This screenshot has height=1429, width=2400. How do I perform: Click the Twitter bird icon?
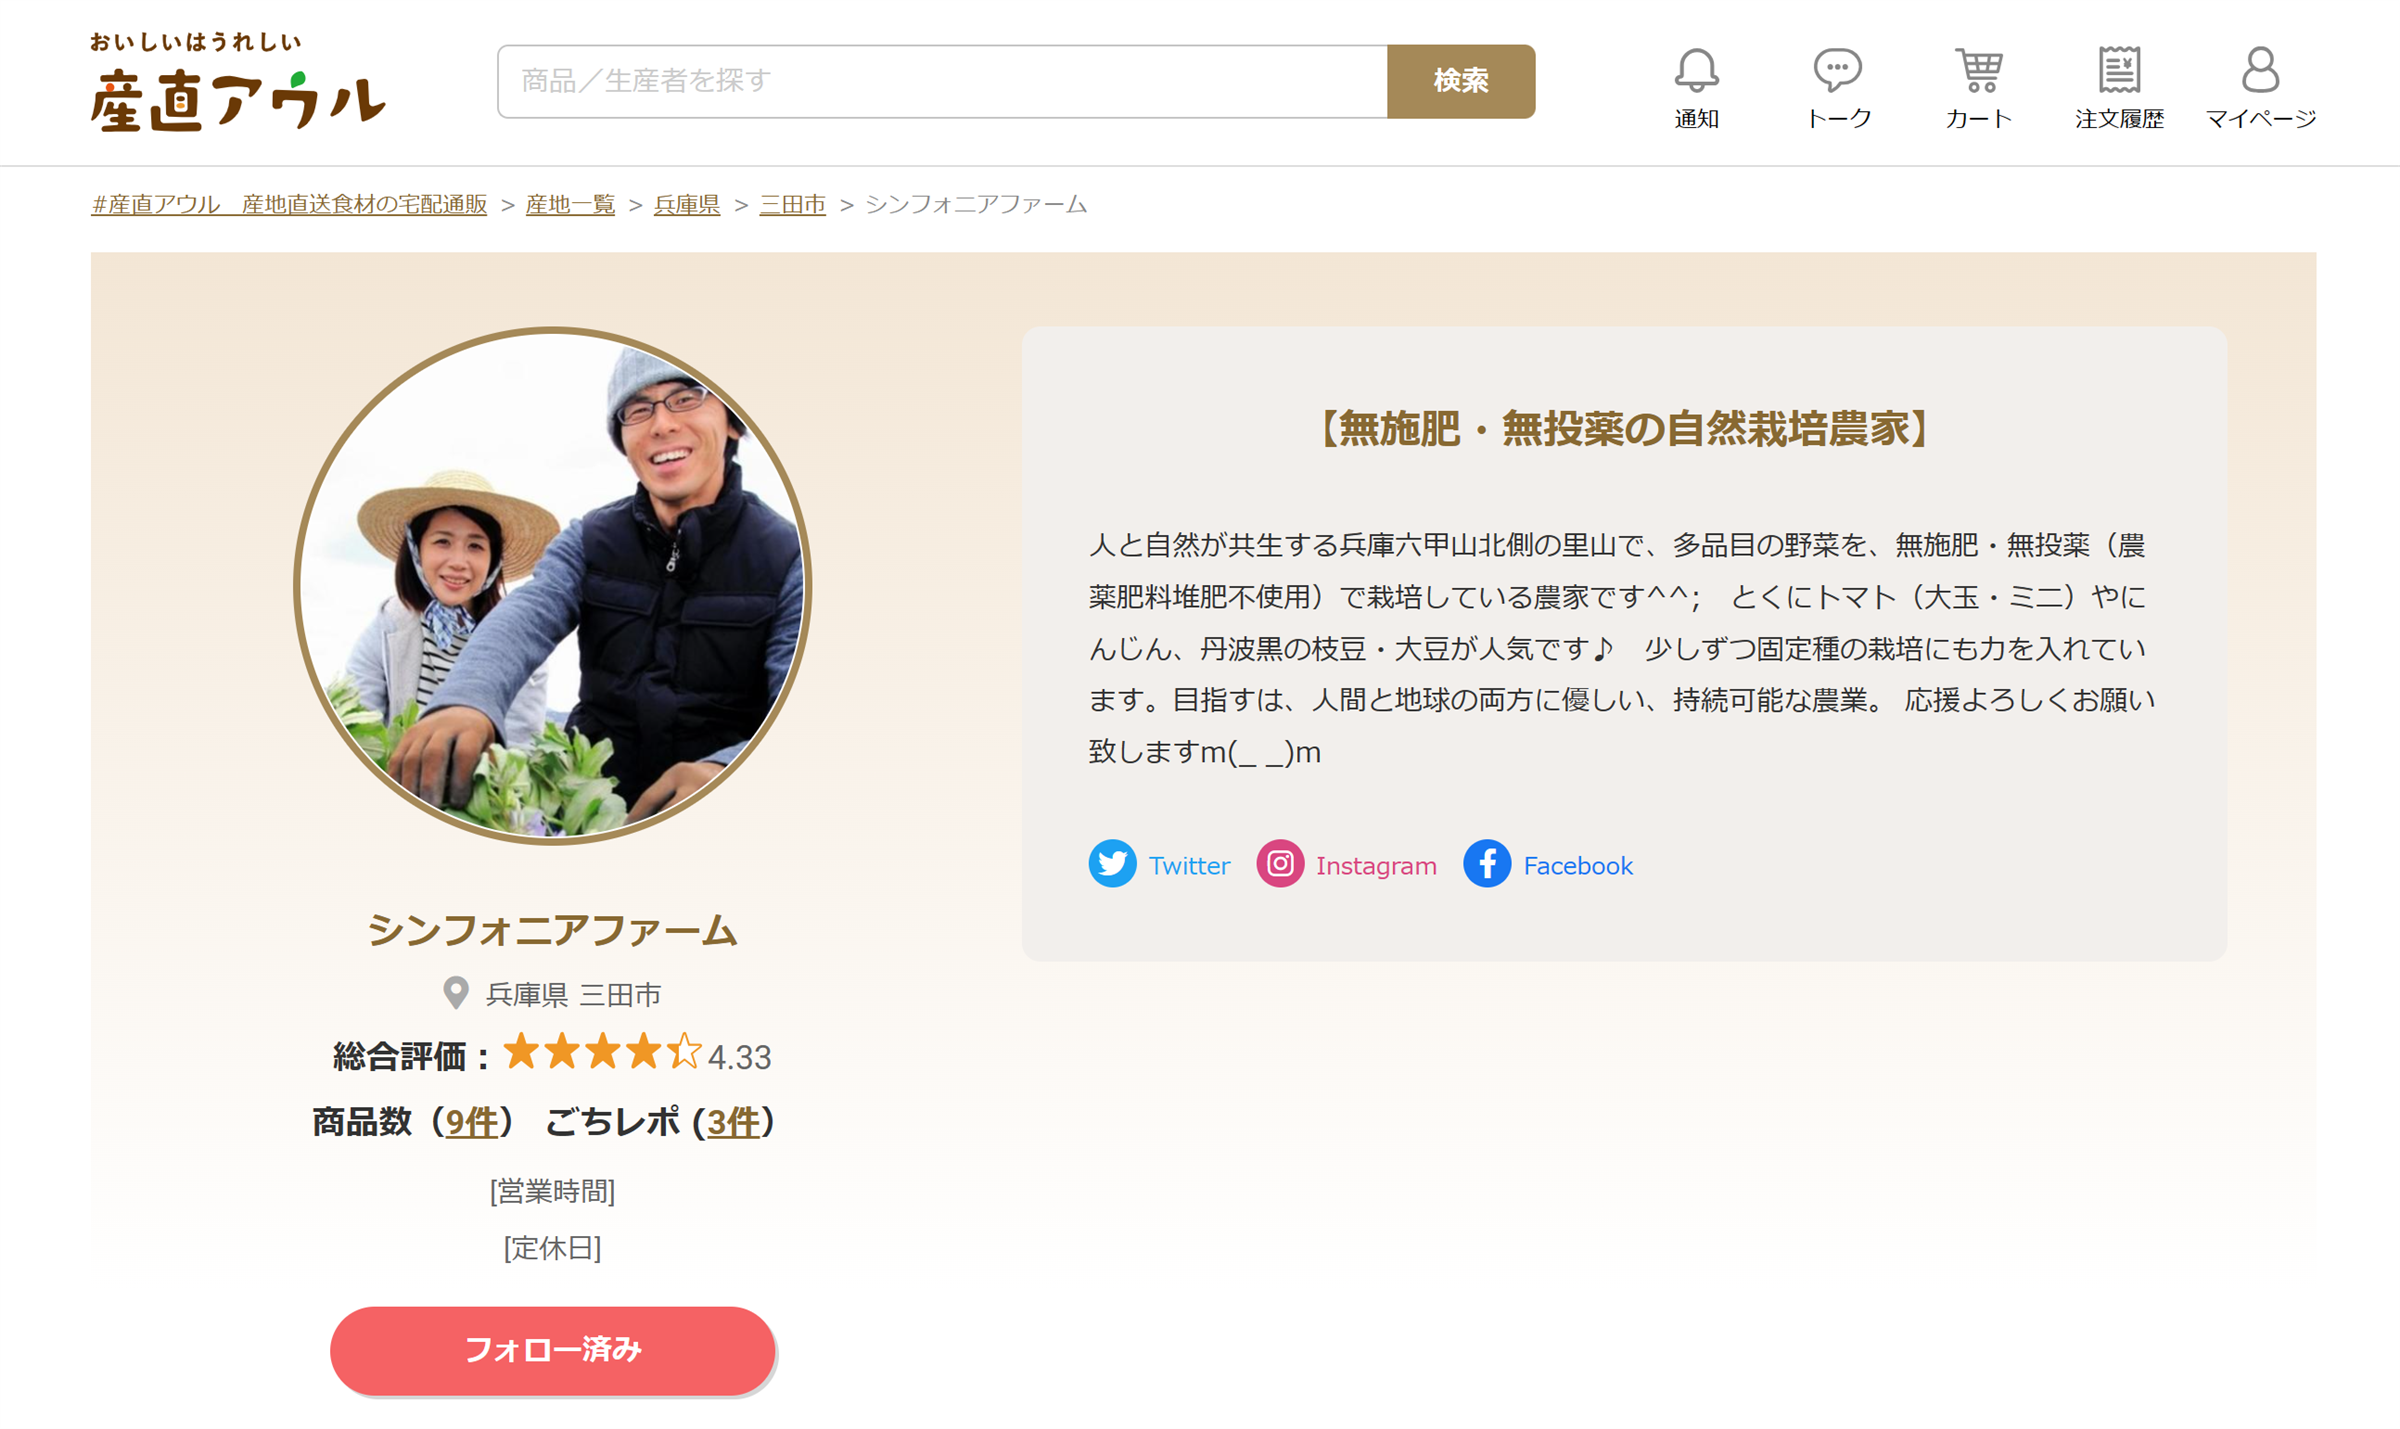point(1112,863)
